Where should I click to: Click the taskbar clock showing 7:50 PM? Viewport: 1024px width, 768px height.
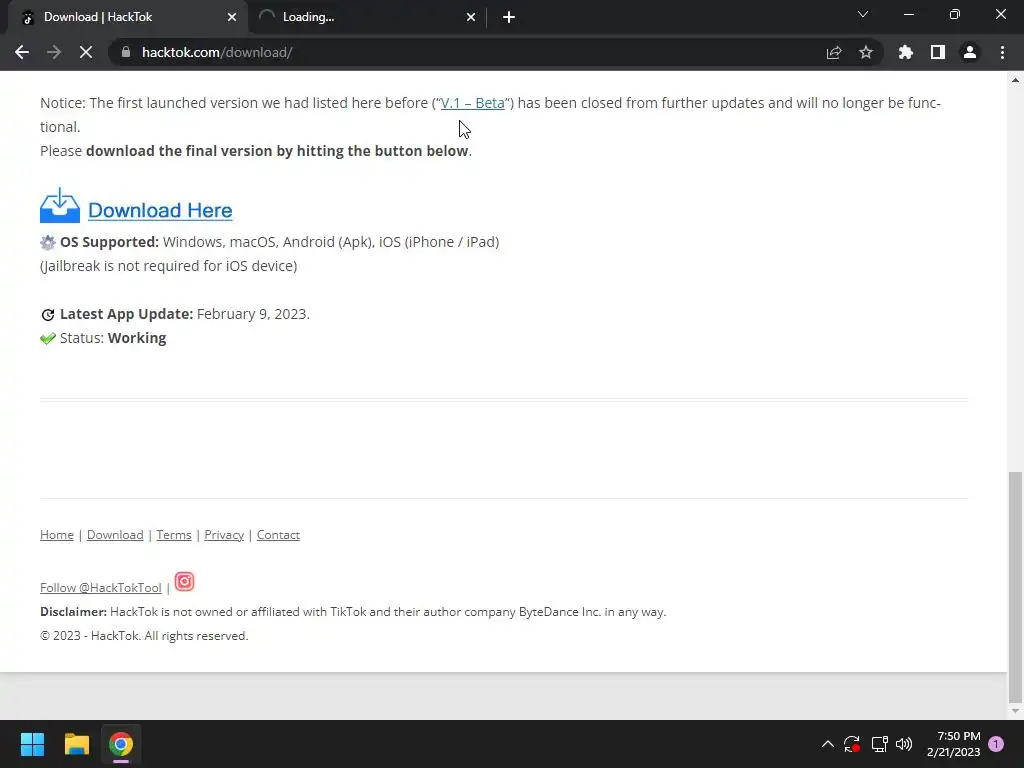pos(953,744)
